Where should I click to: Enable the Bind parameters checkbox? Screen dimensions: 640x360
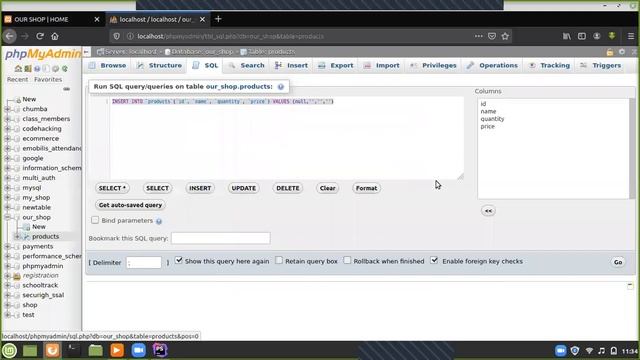95,220
